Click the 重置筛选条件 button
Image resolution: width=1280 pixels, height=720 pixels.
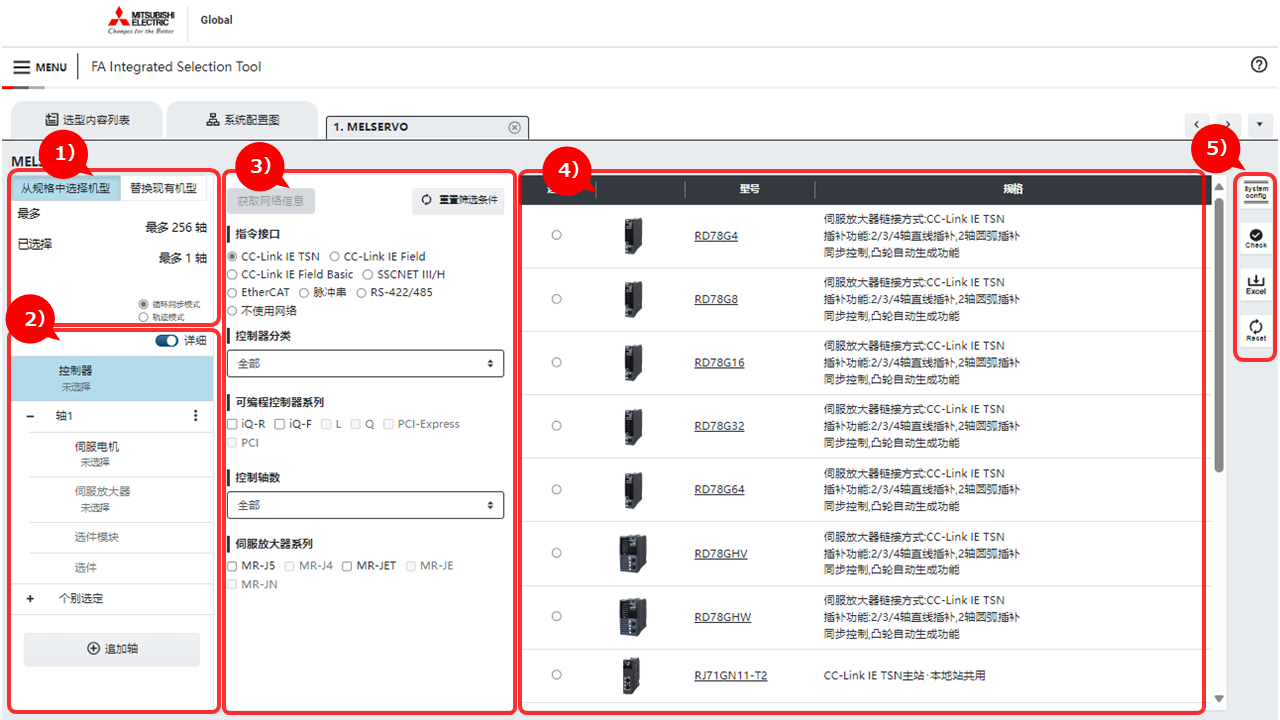click(458, 200)
